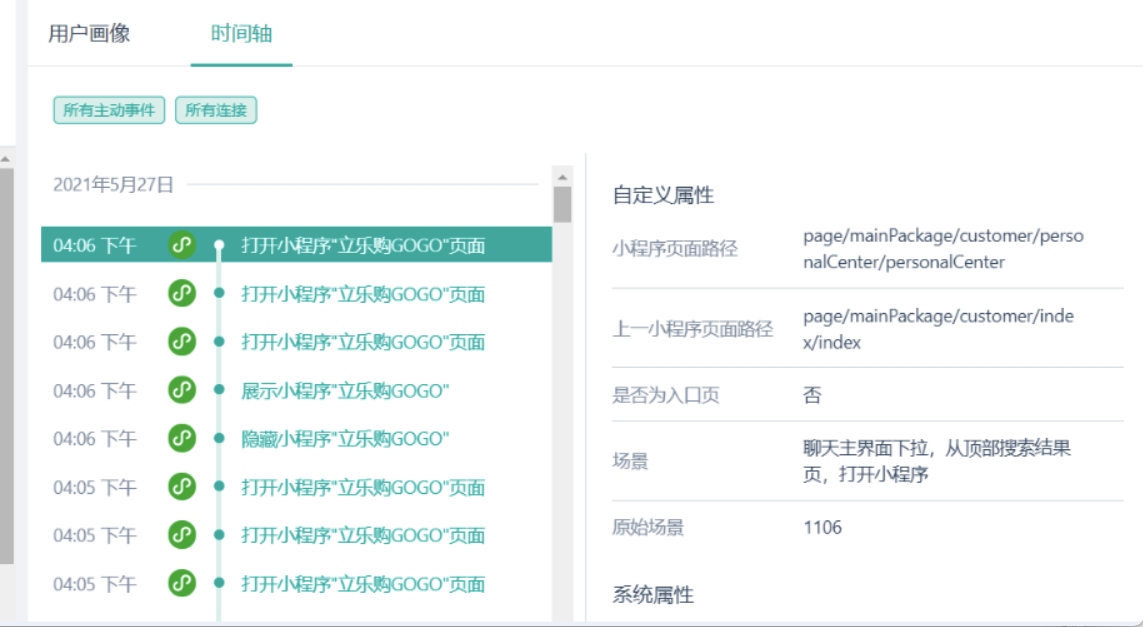Click the timeline dot for the 隐藏小程序 event
1143x627 pixels.
[219, 438]
